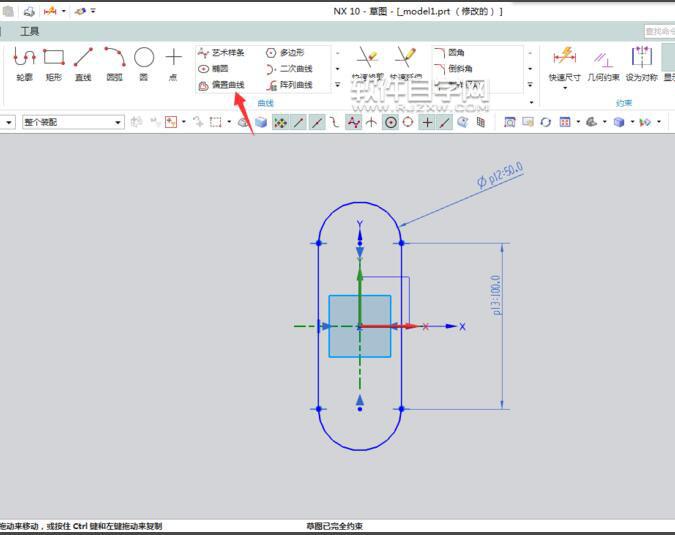Select the Line (直线) tool
The height and width of the screenshot is (535, 675).
click(x=83, y=64)
